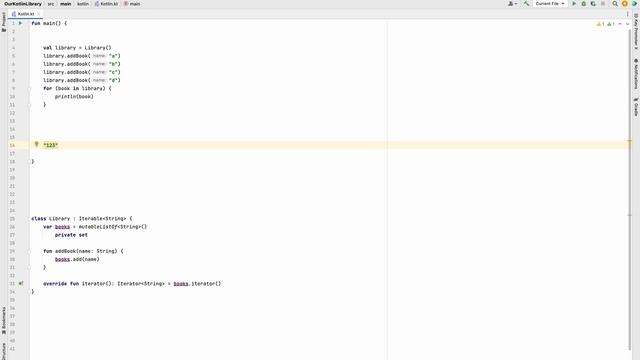The height and width of the screenshot is (360, 640).
Task: Click the println(book) statement
Action: point(74,97)
